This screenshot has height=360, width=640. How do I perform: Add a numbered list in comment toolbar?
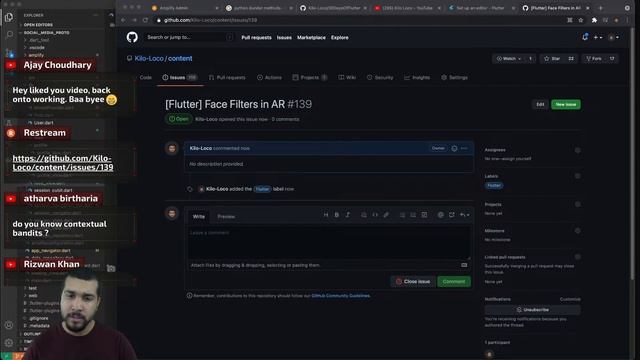click(x=413, y=215)
